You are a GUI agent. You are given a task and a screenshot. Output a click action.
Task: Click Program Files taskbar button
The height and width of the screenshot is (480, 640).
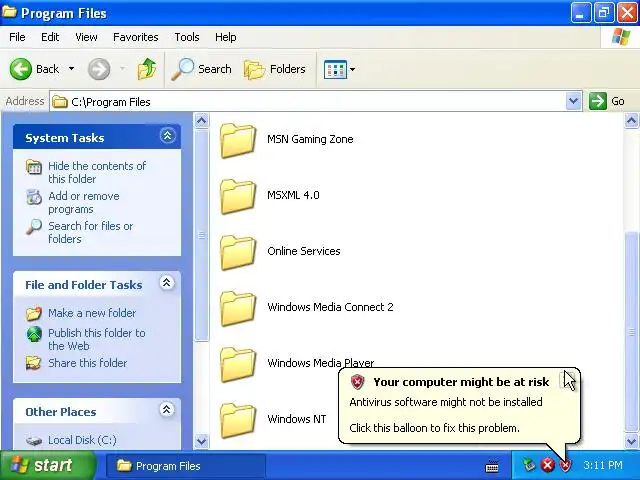(186, 466)
